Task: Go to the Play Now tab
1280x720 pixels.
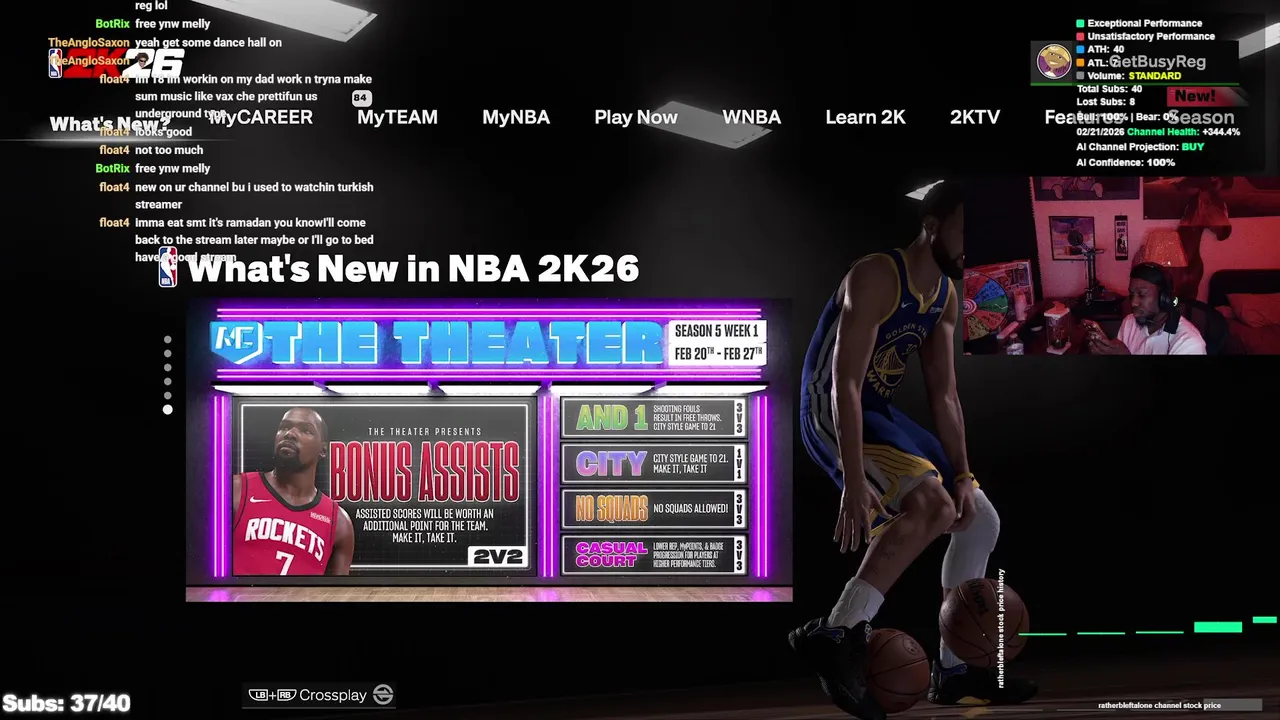Action: (636, 117)
